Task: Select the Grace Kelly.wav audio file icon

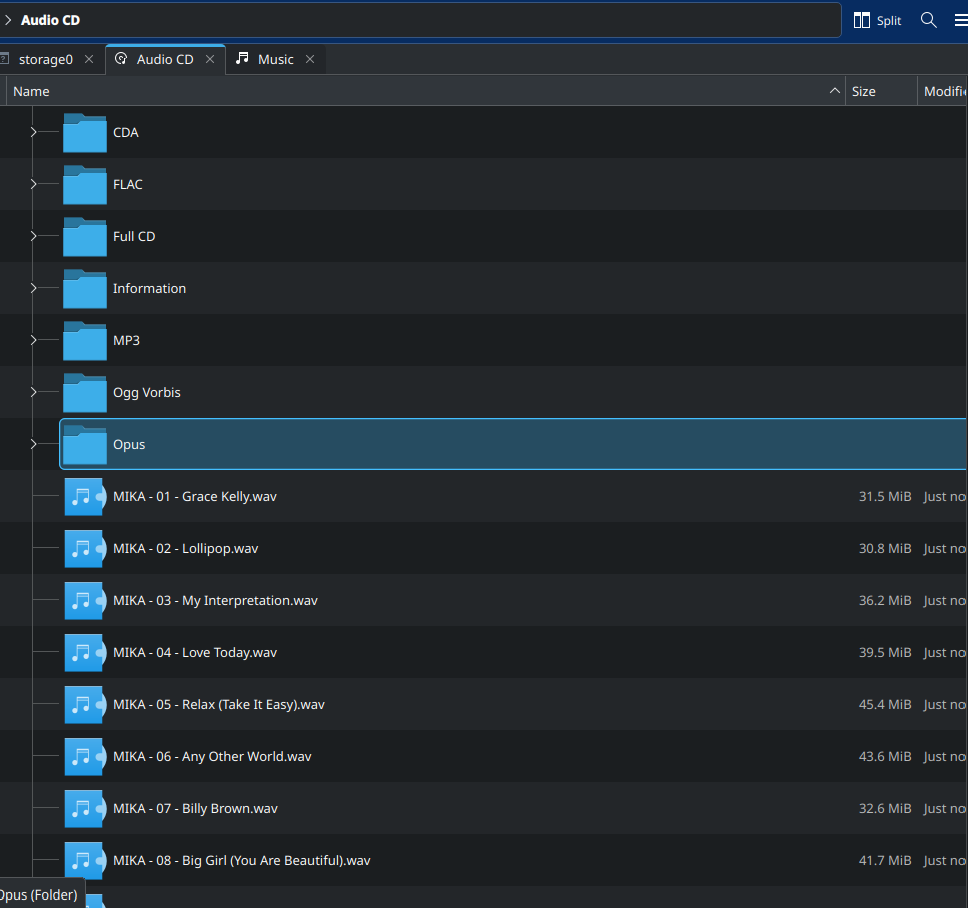Action: click(85, 497)
